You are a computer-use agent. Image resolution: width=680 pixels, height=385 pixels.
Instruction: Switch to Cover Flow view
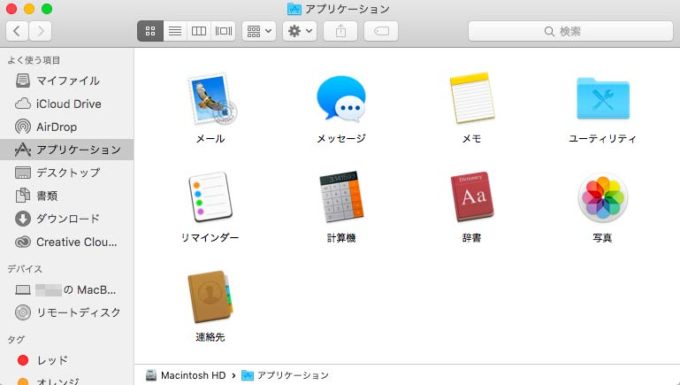tap(223, 31)
